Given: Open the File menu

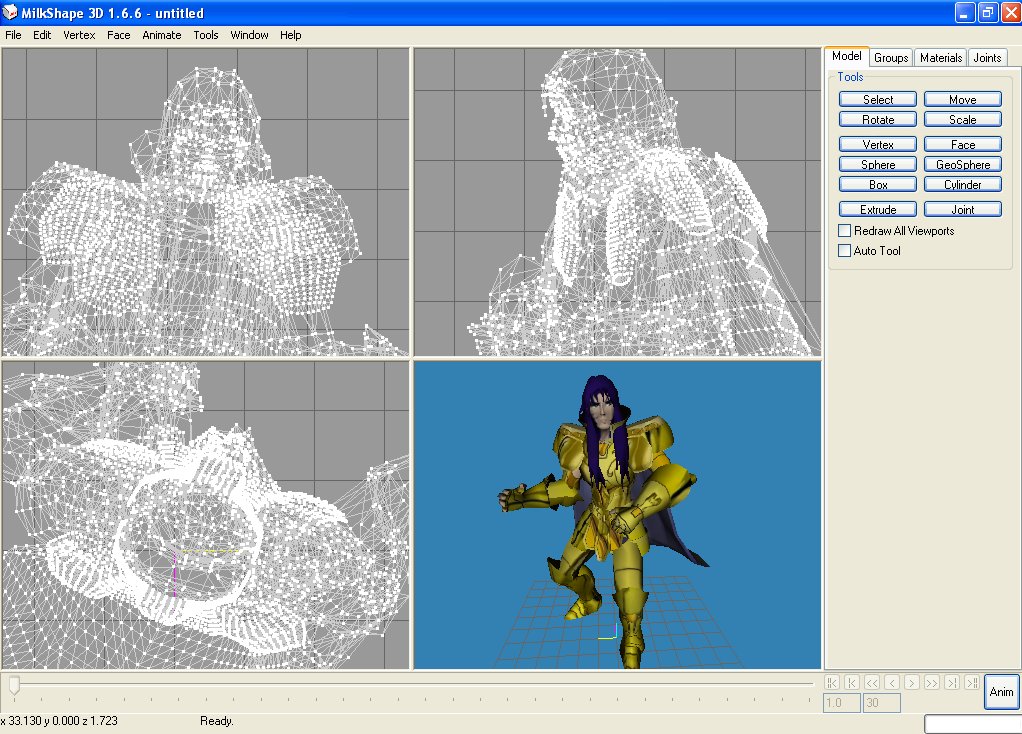Looking at the screenshot, I should [13, 35].
